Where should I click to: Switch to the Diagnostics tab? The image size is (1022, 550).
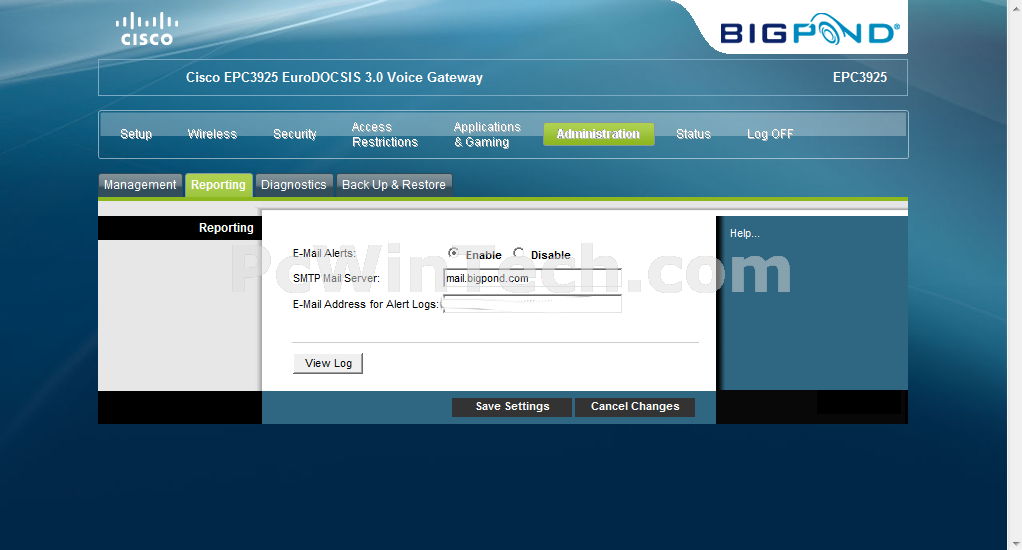point(294,184)
